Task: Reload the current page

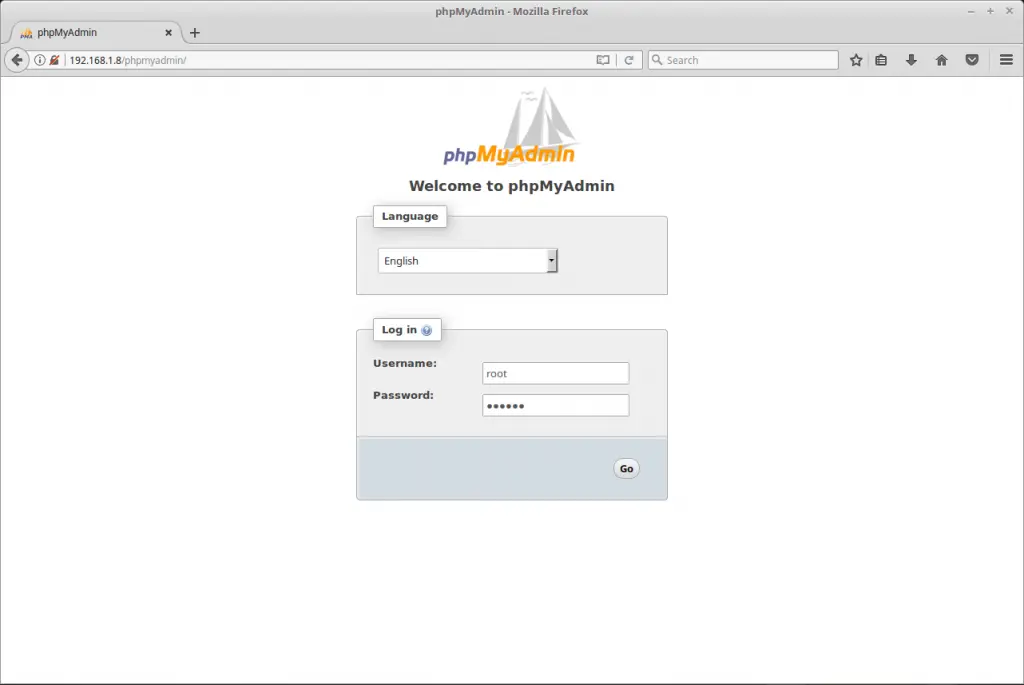Action: pyautogui.click(x=629, y=60)
